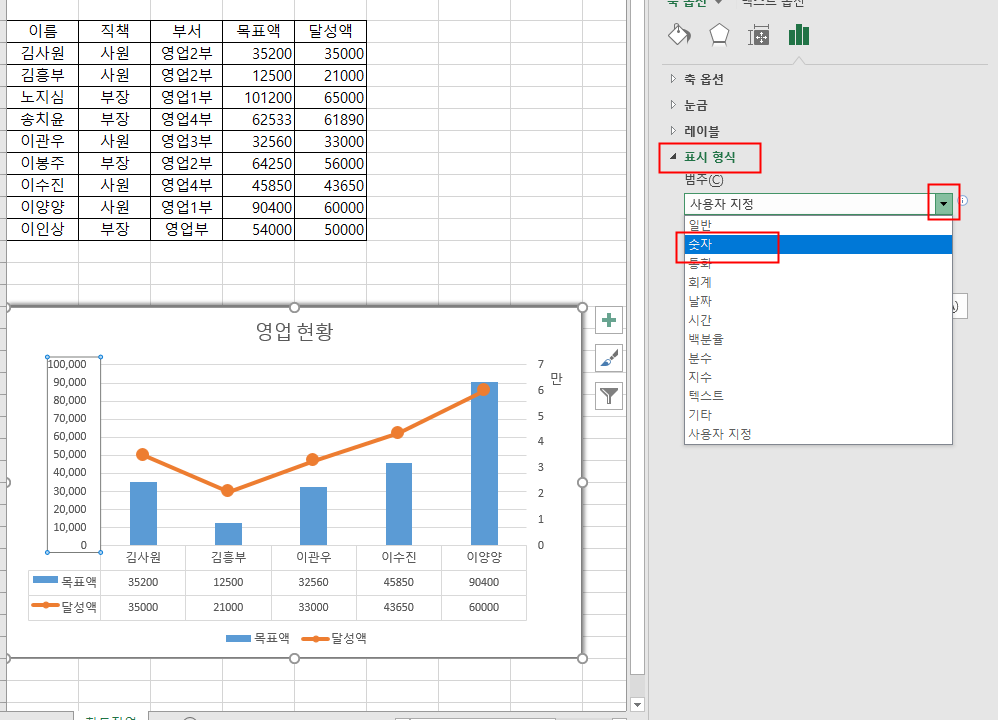The width and height of the screenshot is (998, 720).
Task: Click data table value 60000 under 이양양
Action: point(484,607)
